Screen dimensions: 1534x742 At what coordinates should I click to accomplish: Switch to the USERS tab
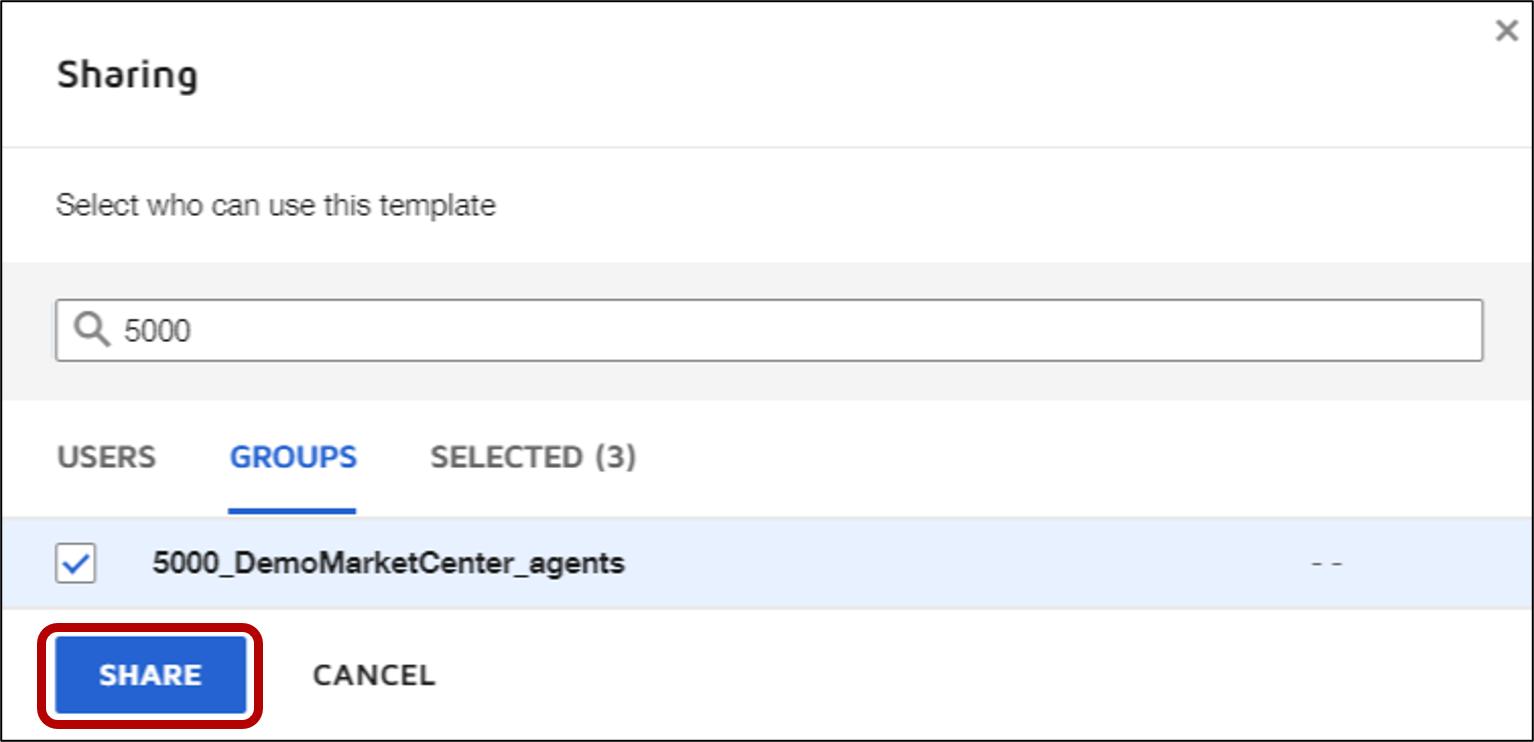coord(106,457)
